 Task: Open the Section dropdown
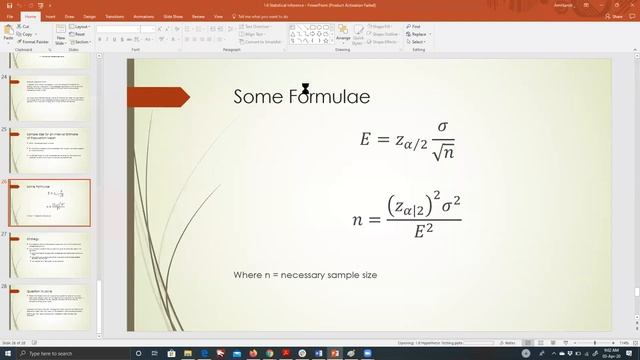[x=80, y=42]
